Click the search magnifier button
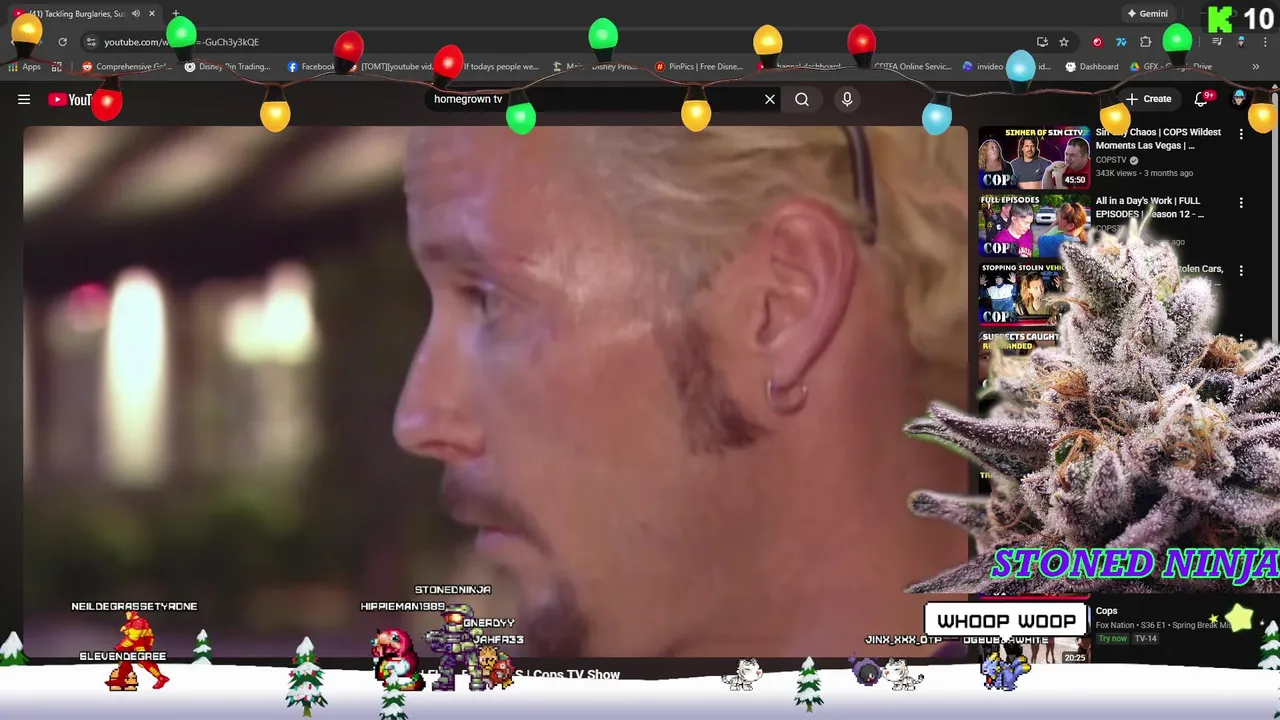The height and width of the screenshot is (720, 1280). pos(802,99)
